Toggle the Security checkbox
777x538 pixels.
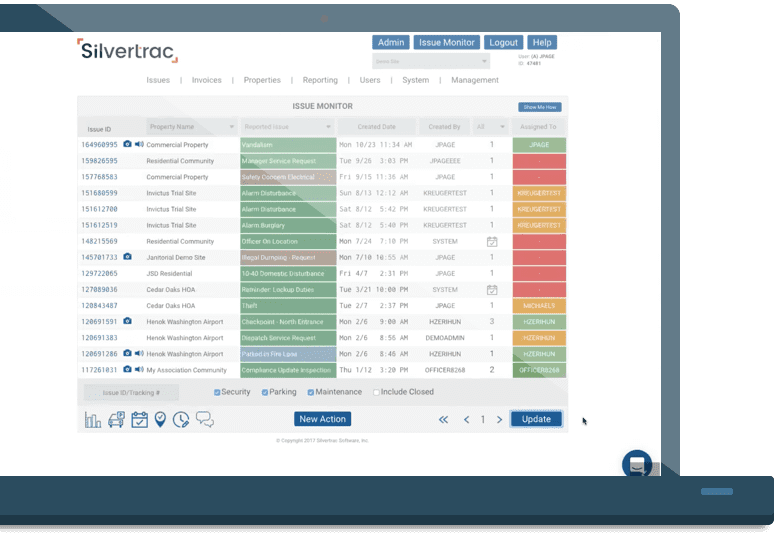coord(217,392)
